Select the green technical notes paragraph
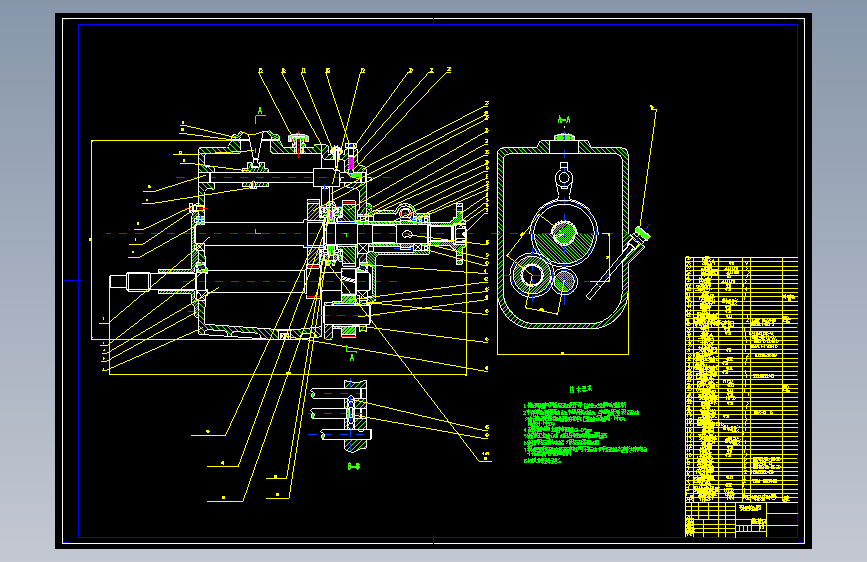The width and height of the screenshot is (867, 562). coord(585,433)
